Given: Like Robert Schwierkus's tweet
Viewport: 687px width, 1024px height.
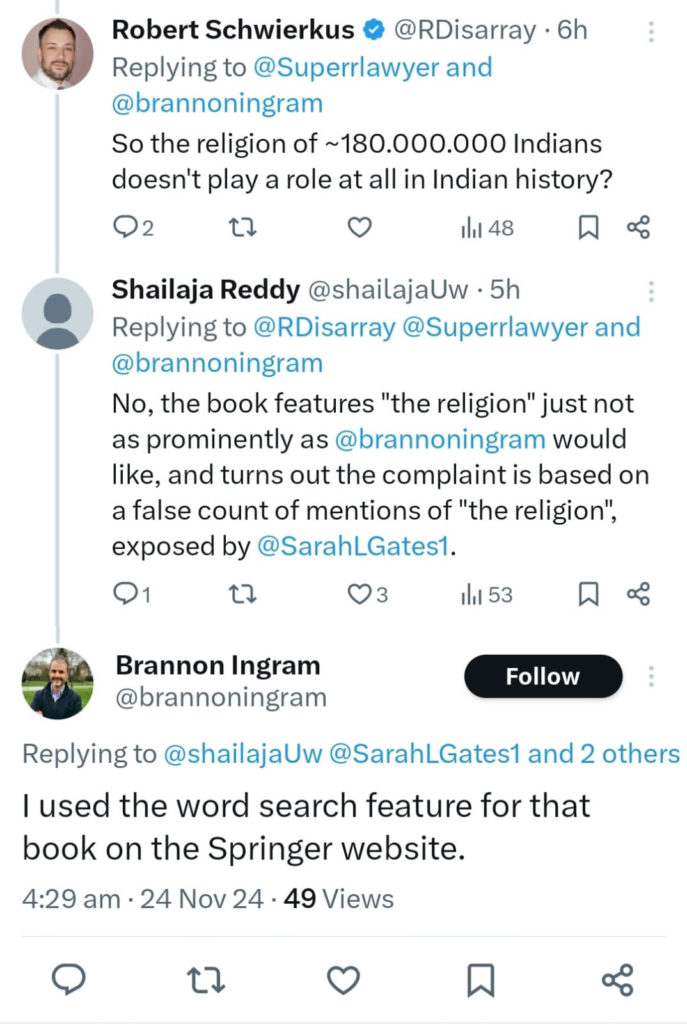Looking at the screenshot, I should coord(358,229).
